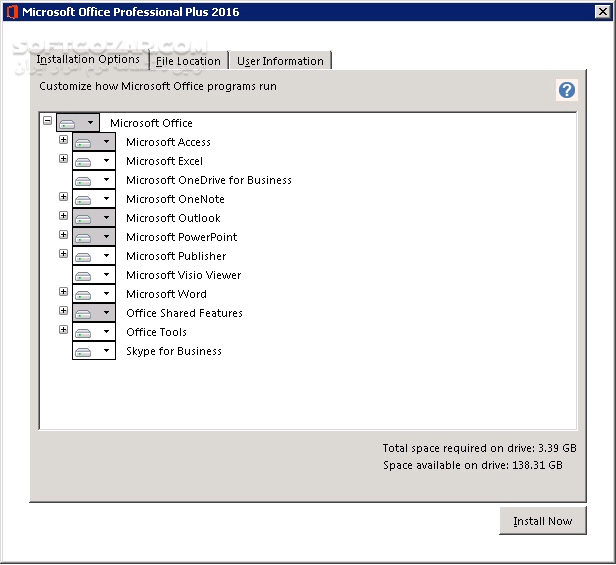Open install-state dropdown for Office Shared Features
Screen dimensions: 616x565
(x=94, y=313)
